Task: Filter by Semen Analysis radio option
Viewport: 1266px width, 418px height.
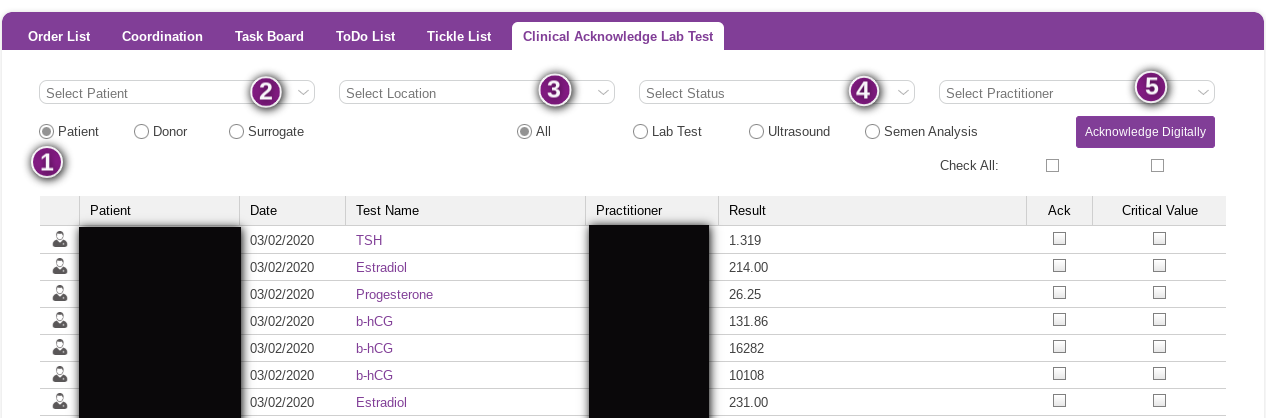Action: tap(872, 131)
